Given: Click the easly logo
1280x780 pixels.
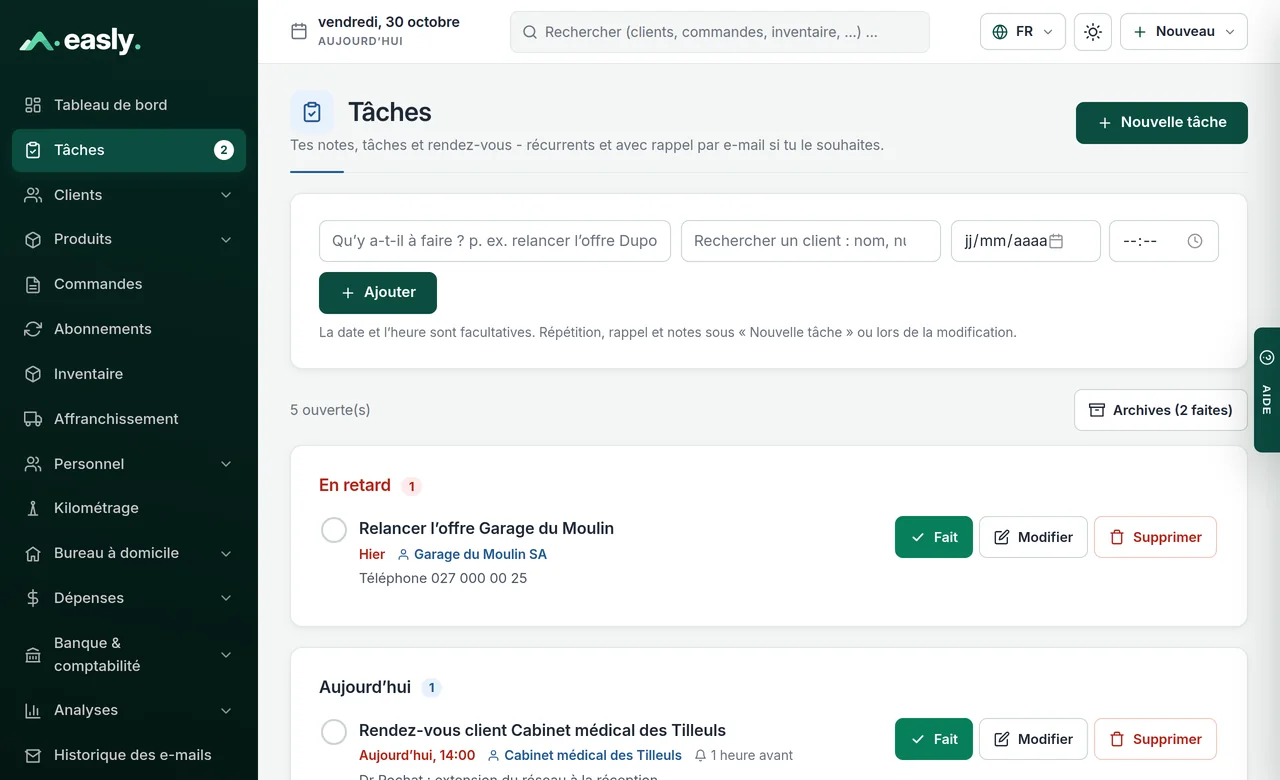Looking at the screenshot, I should 80,41.
